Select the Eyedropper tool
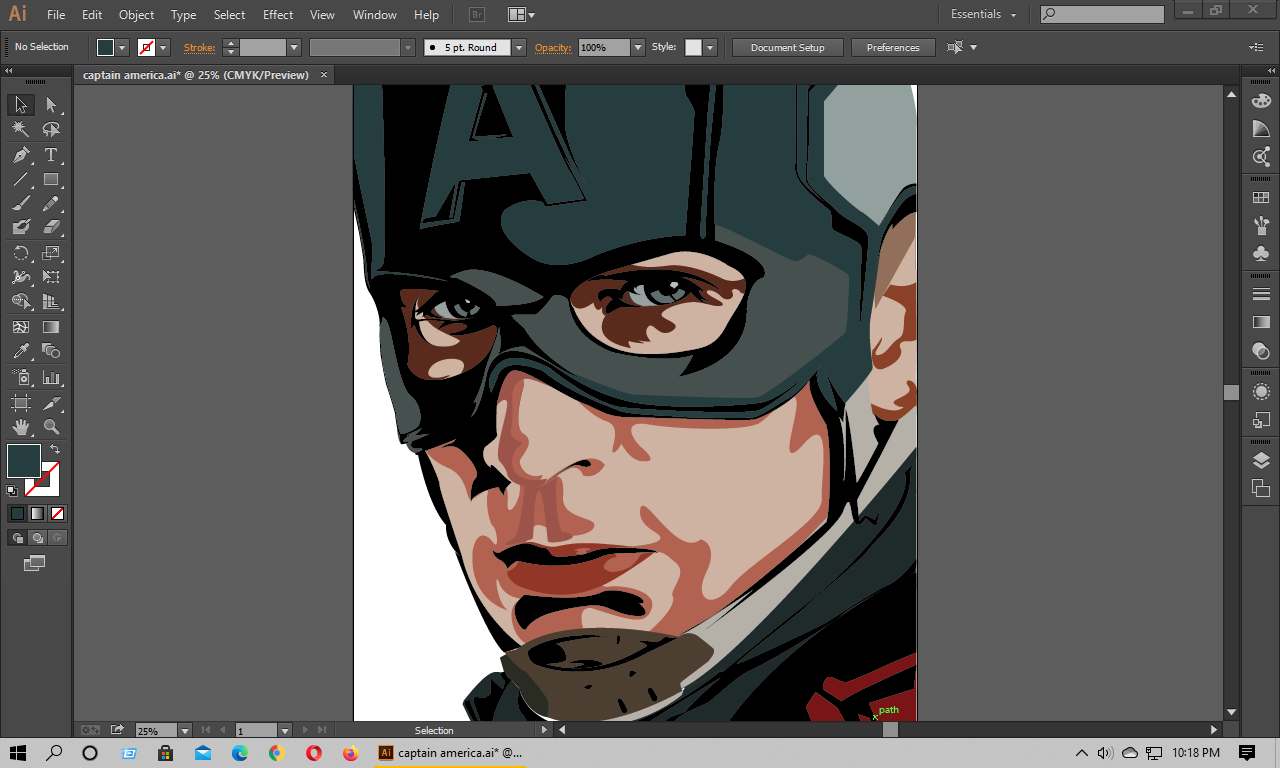1280x768 pixels. point(20,351)
